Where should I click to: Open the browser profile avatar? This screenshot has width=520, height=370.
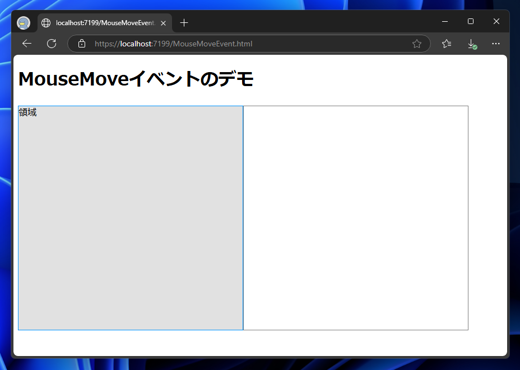[x=23, y=23]
